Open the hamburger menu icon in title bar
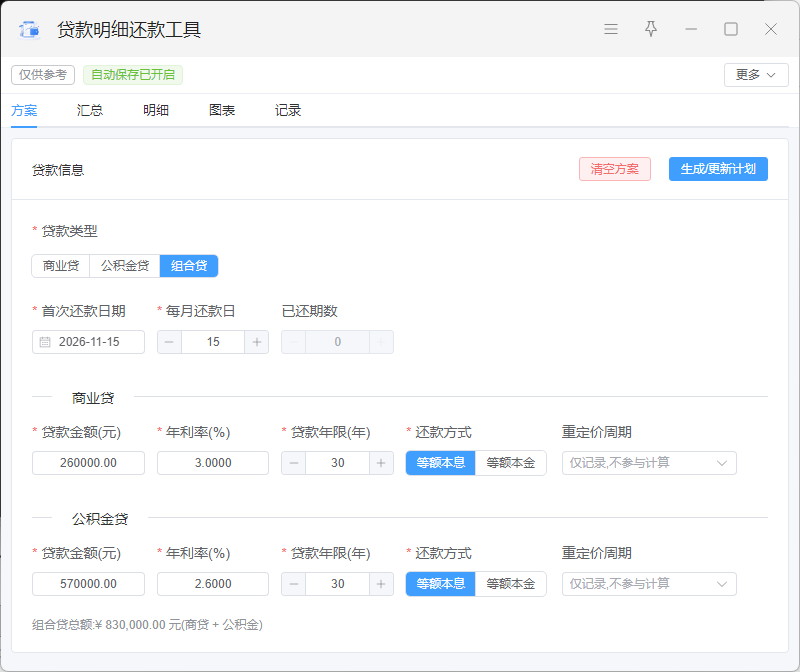This screenshot has height=672, width=800. point(611,29)
